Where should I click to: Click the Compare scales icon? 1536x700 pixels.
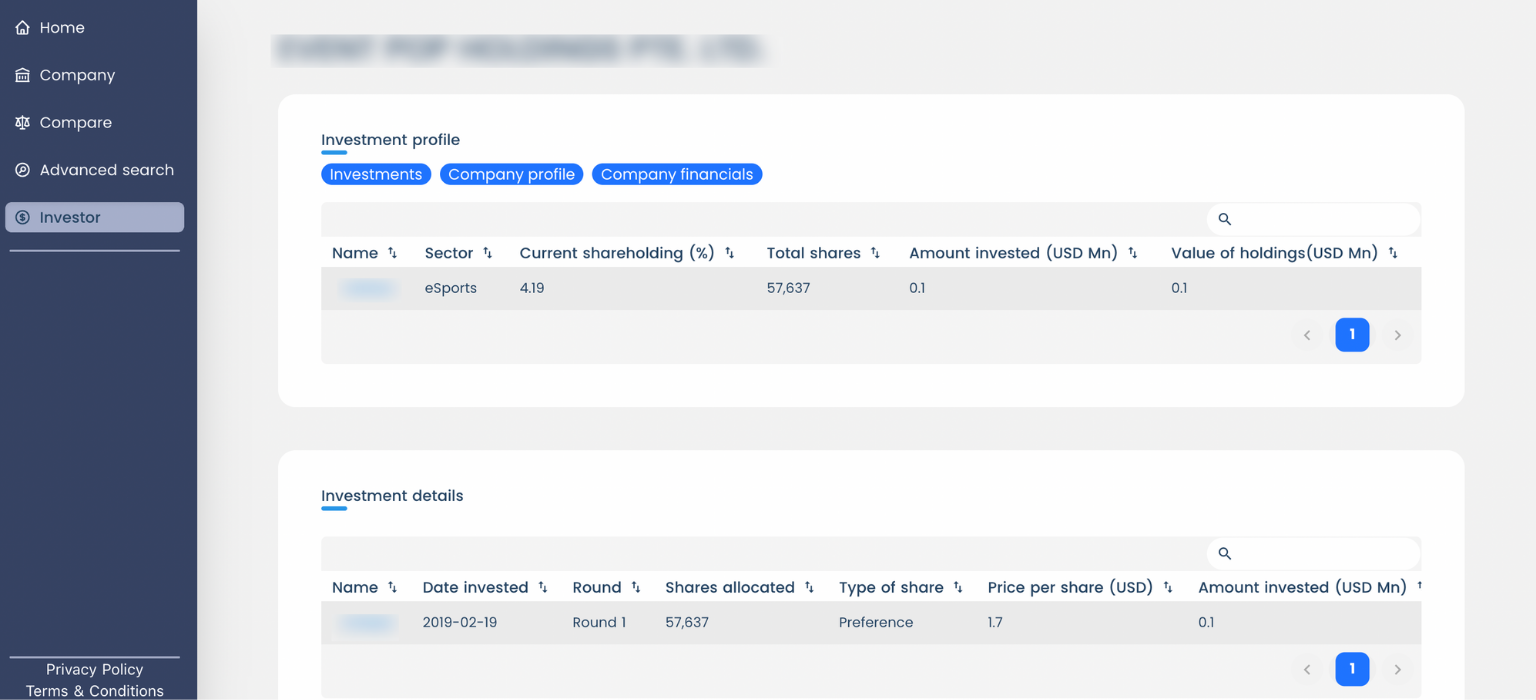(x=22, y=123)
